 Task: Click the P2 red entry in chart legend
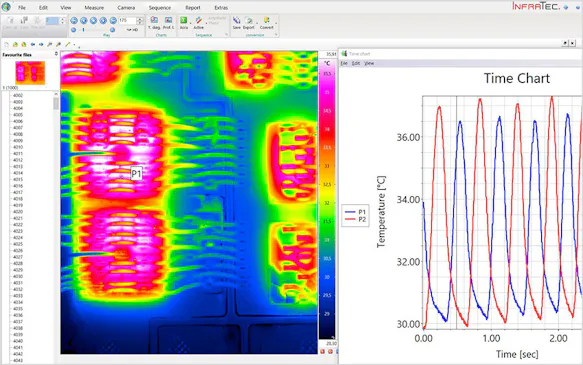[x=356, y=219]
